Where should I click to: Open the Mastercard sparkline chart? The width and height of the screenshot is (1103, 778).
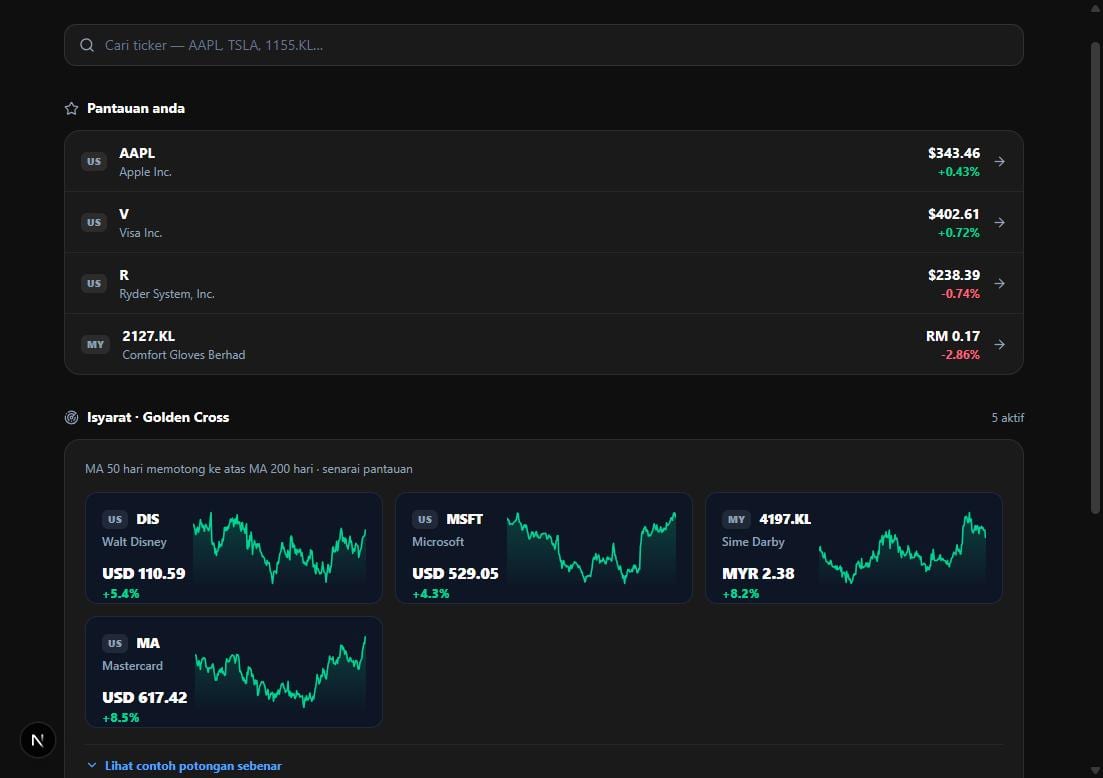(x=280, y=672)
